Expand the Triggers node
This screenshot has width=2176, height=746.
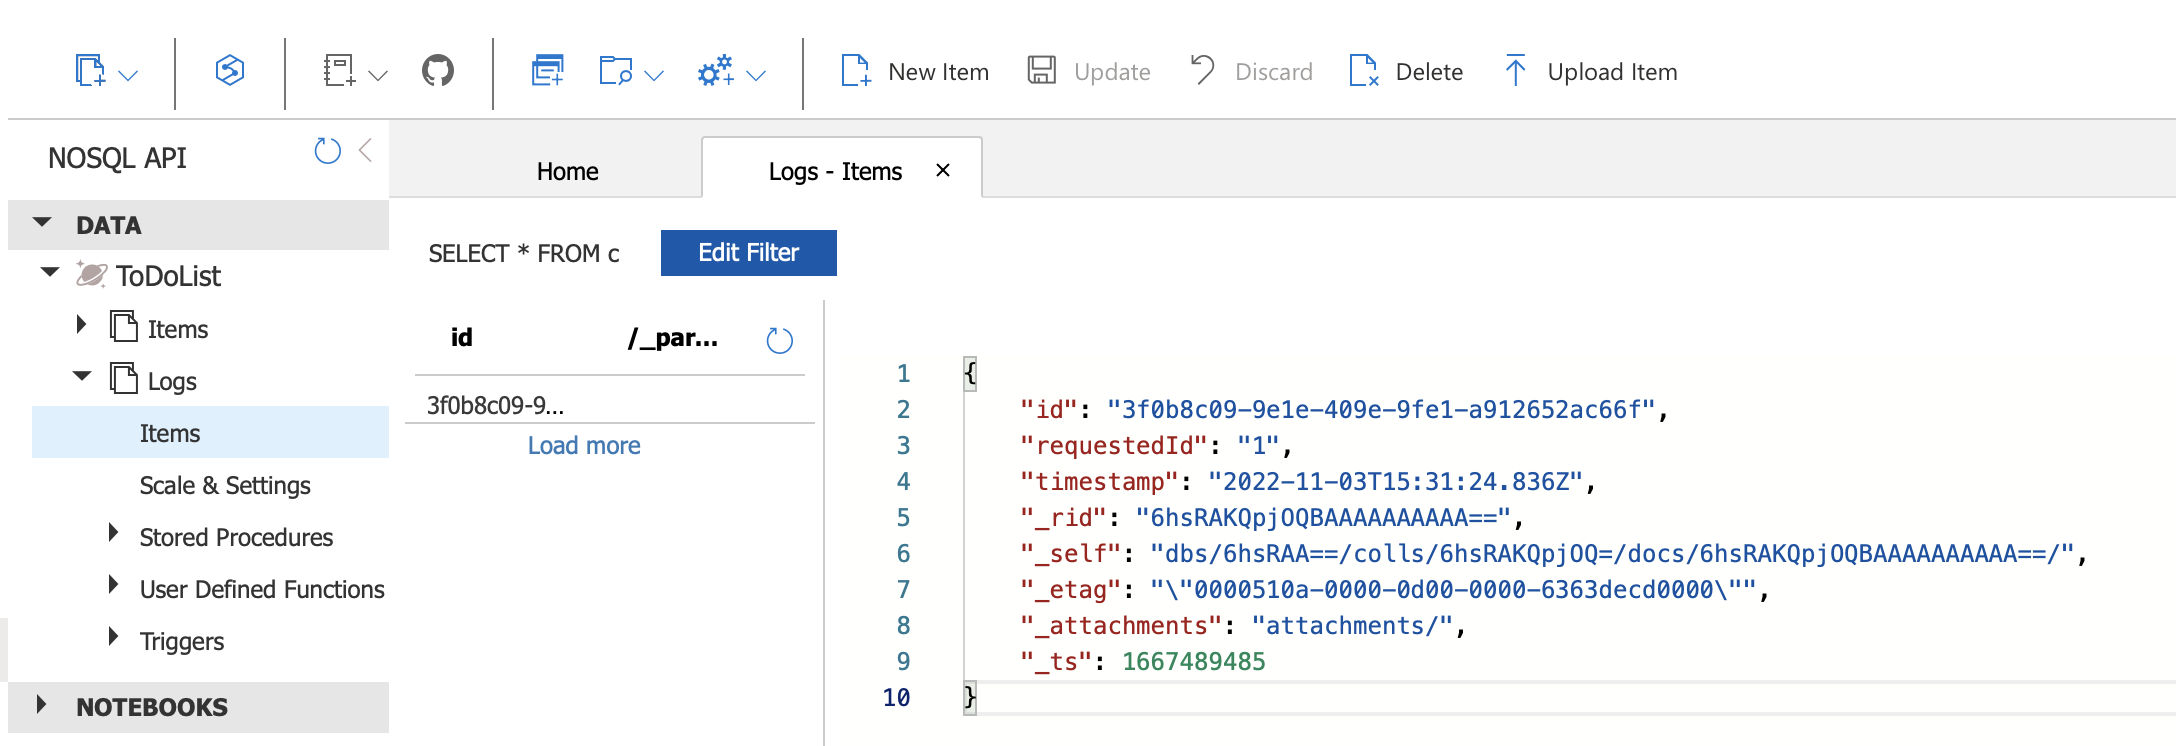click(112, 636)
